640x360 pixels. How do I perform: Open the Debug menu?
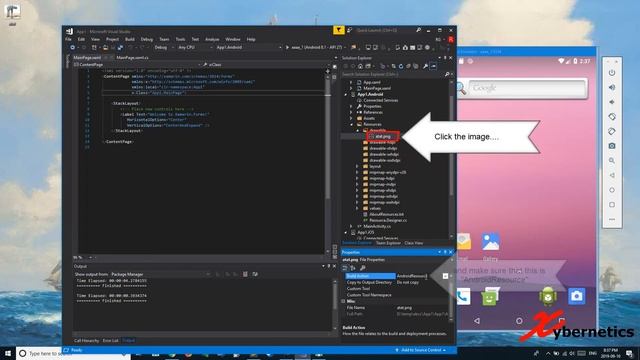click(147, 39)
